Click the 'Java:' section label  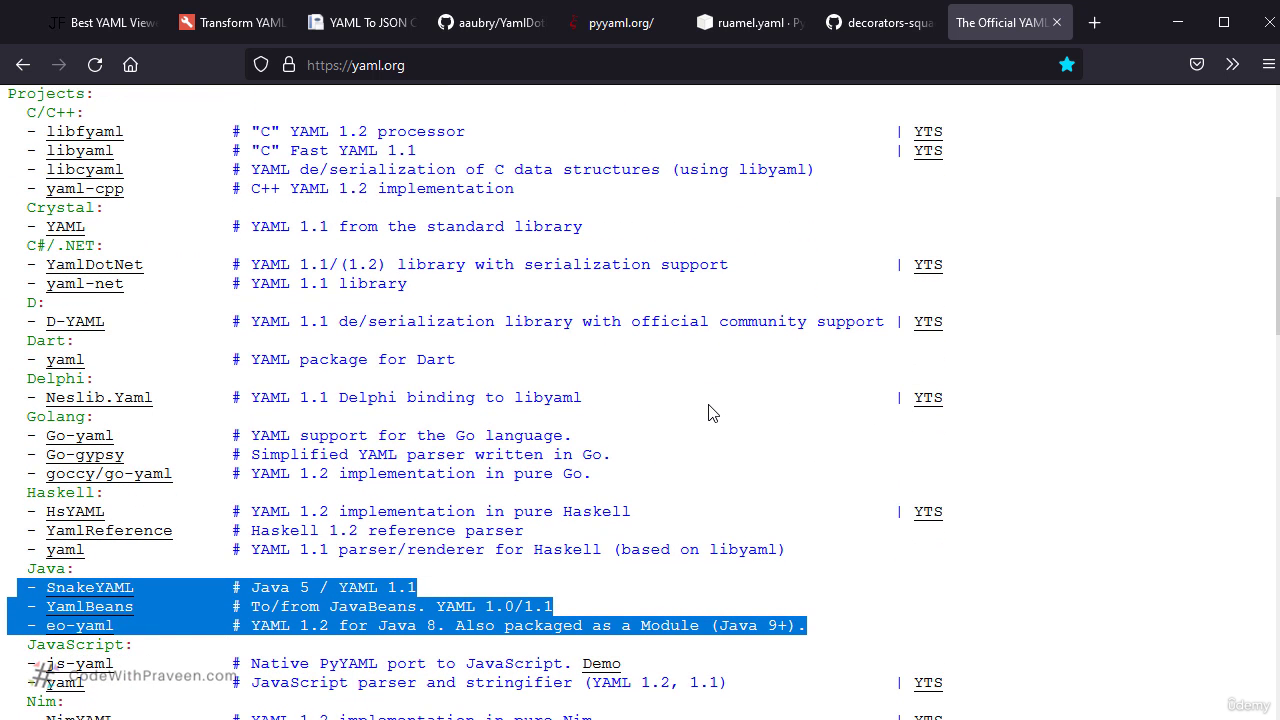click(x=51, y=569)
